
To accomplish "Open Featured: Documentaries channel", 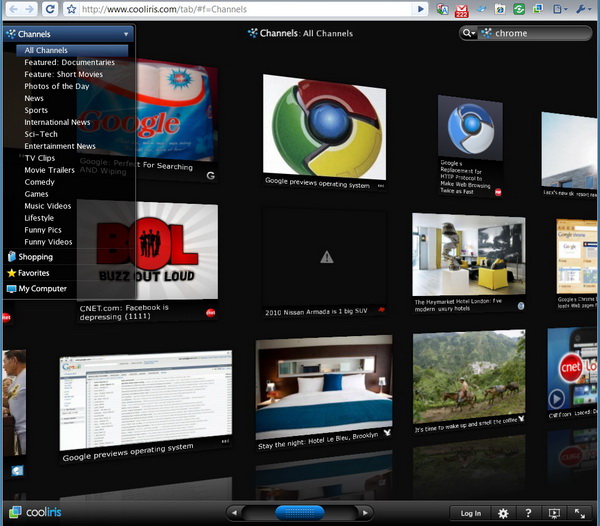I will click(69, 62).
